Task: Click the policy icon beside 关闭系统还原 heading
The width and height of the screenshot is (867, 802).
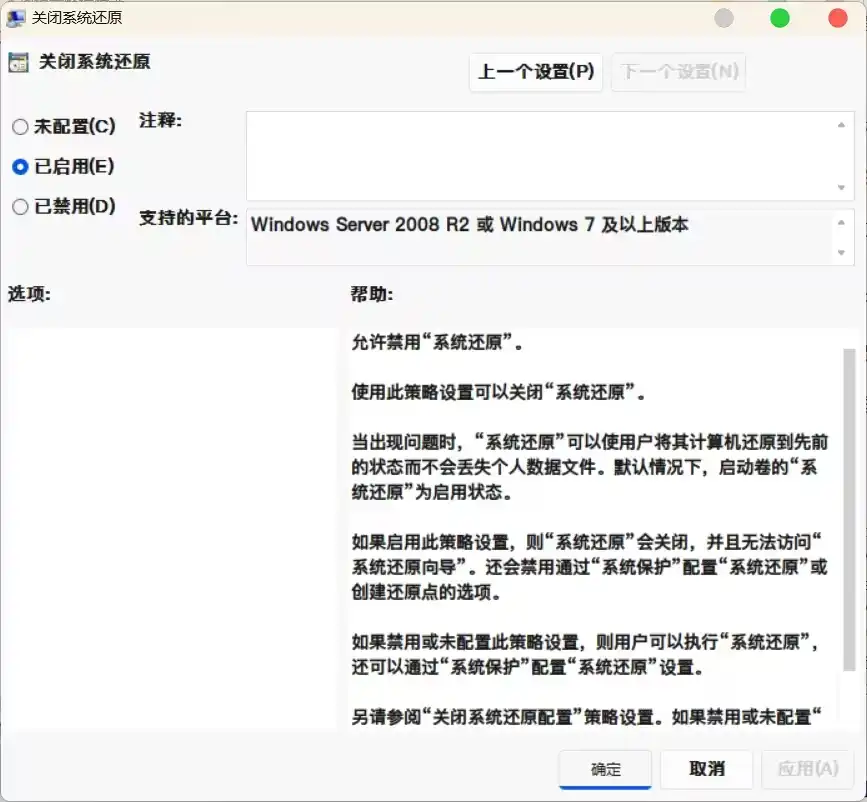Action: tap(18, 62)
